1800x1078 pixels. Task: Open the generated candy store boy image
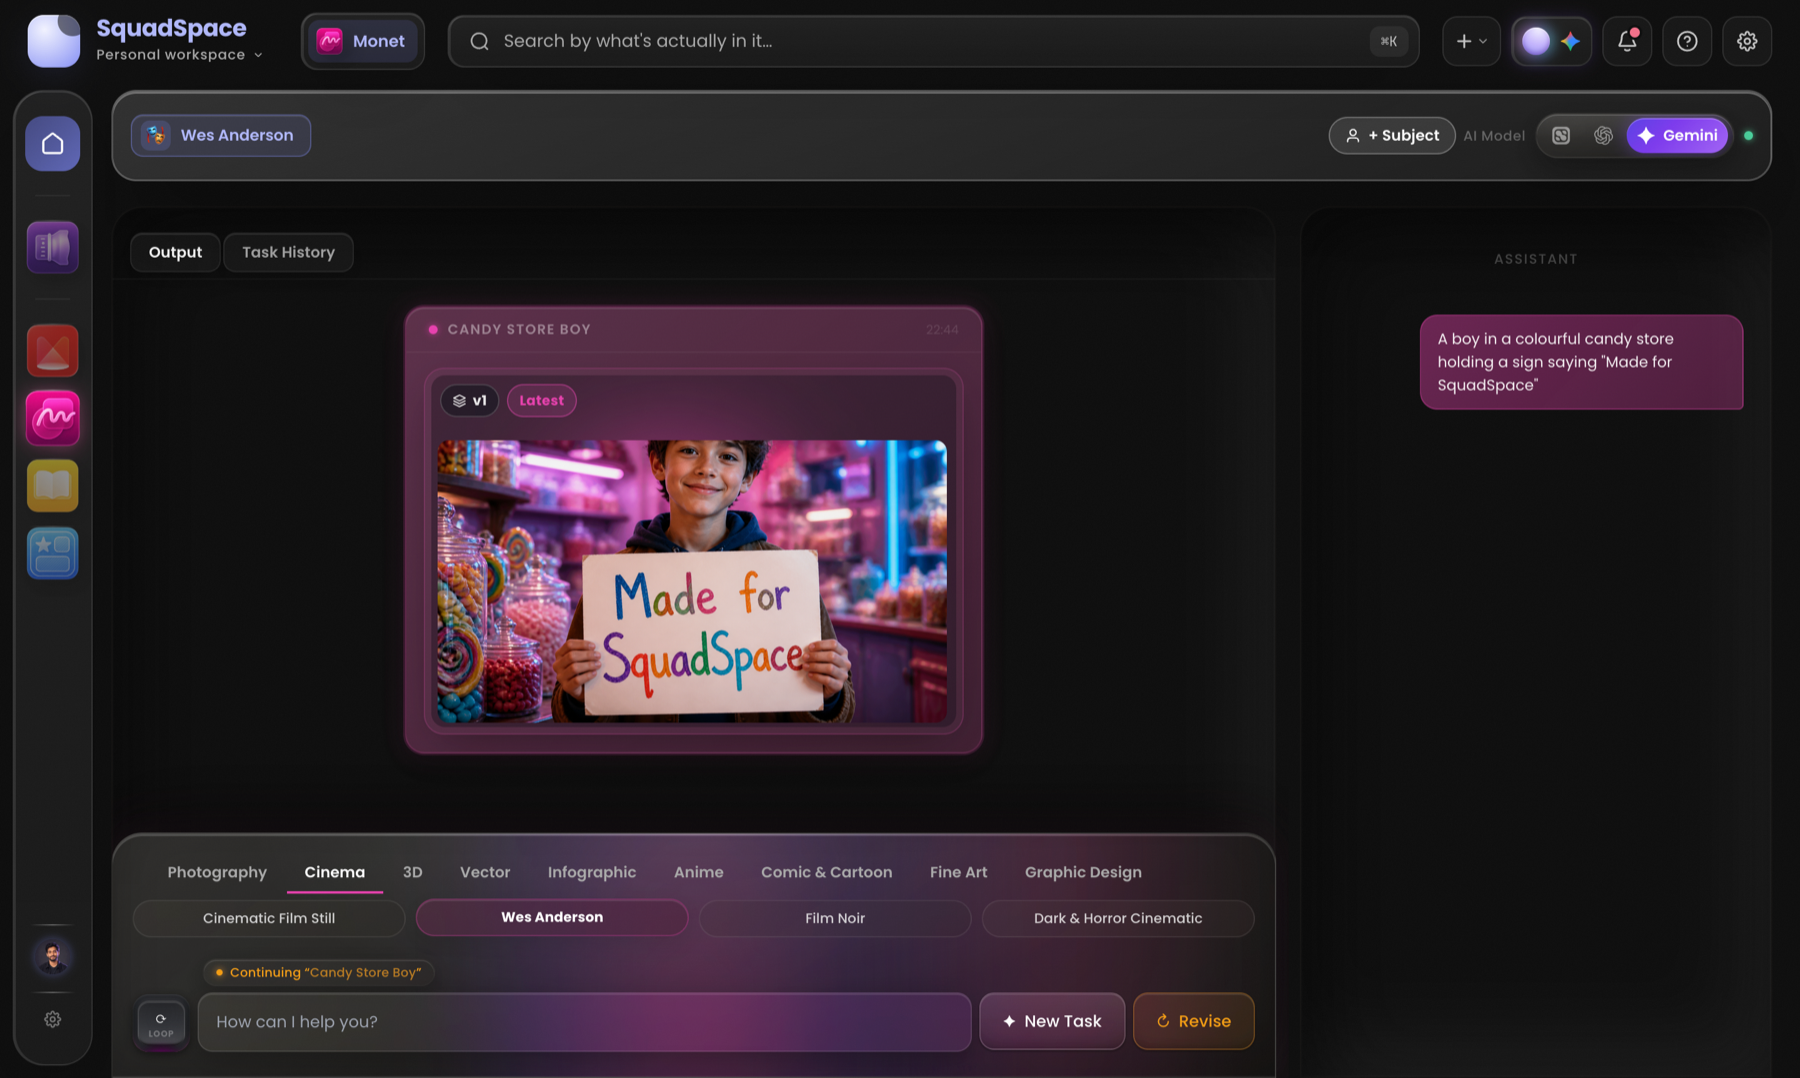[692, 582]
